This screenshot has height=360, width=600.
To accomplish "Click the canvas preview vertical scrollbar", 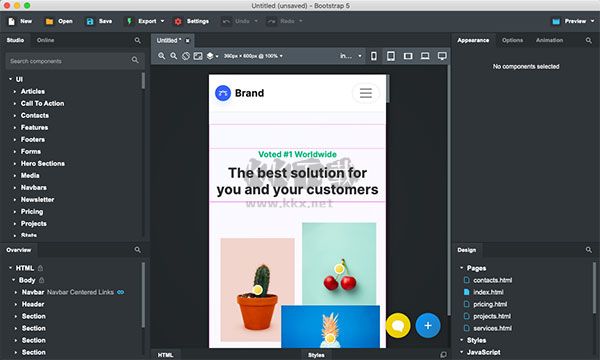I will (x=388, y=89).
